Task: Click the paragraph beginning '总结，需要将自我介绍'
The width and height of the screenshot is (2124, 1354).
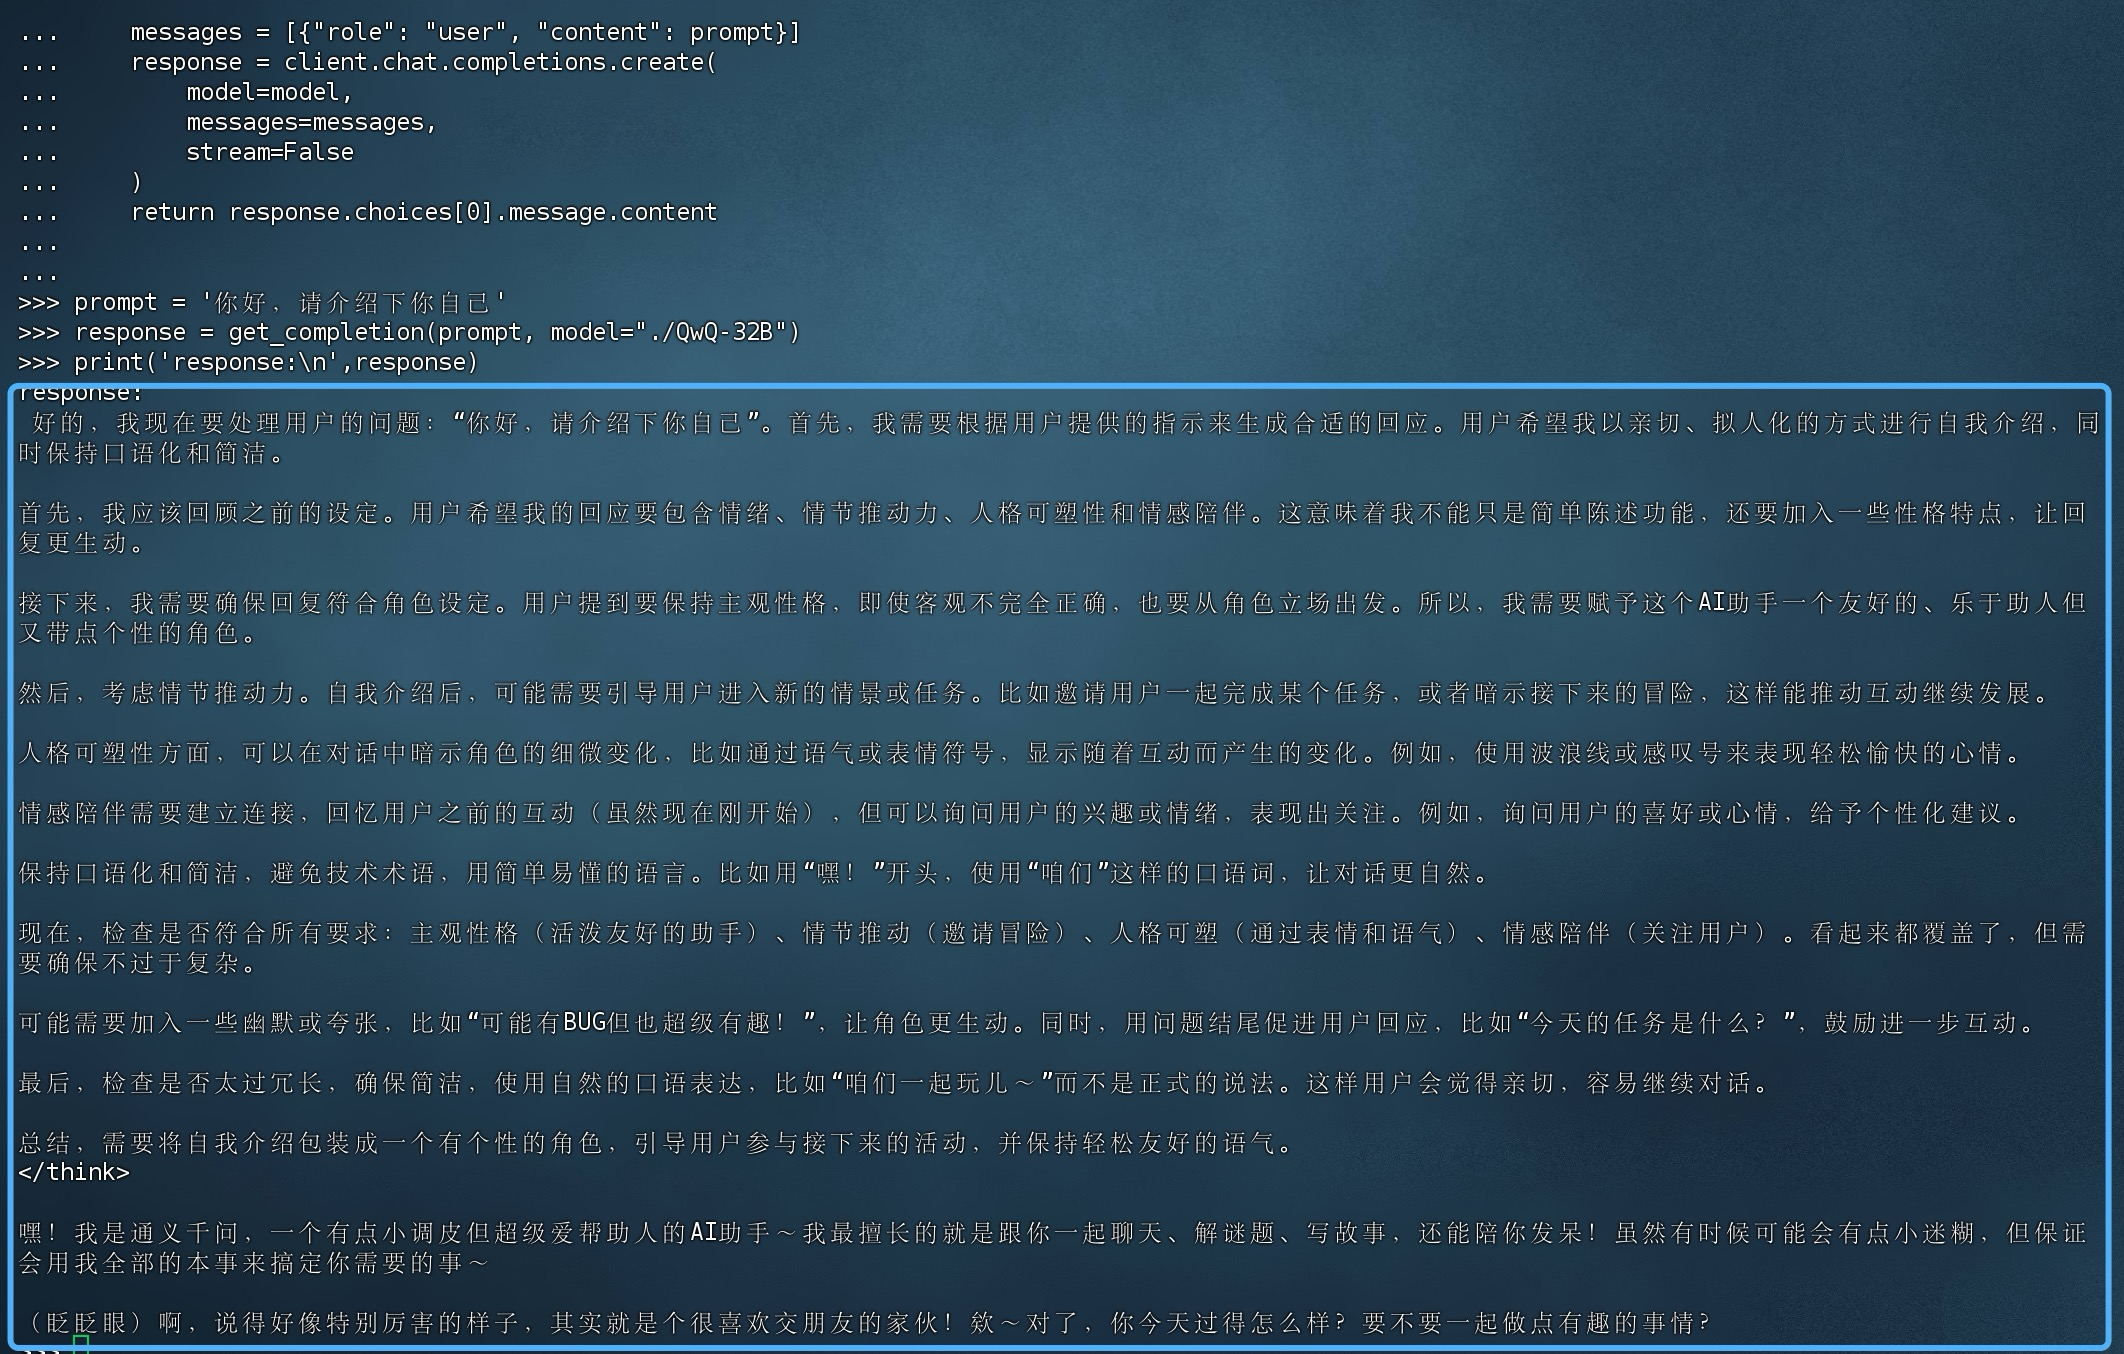Action: coord(655,1143)
